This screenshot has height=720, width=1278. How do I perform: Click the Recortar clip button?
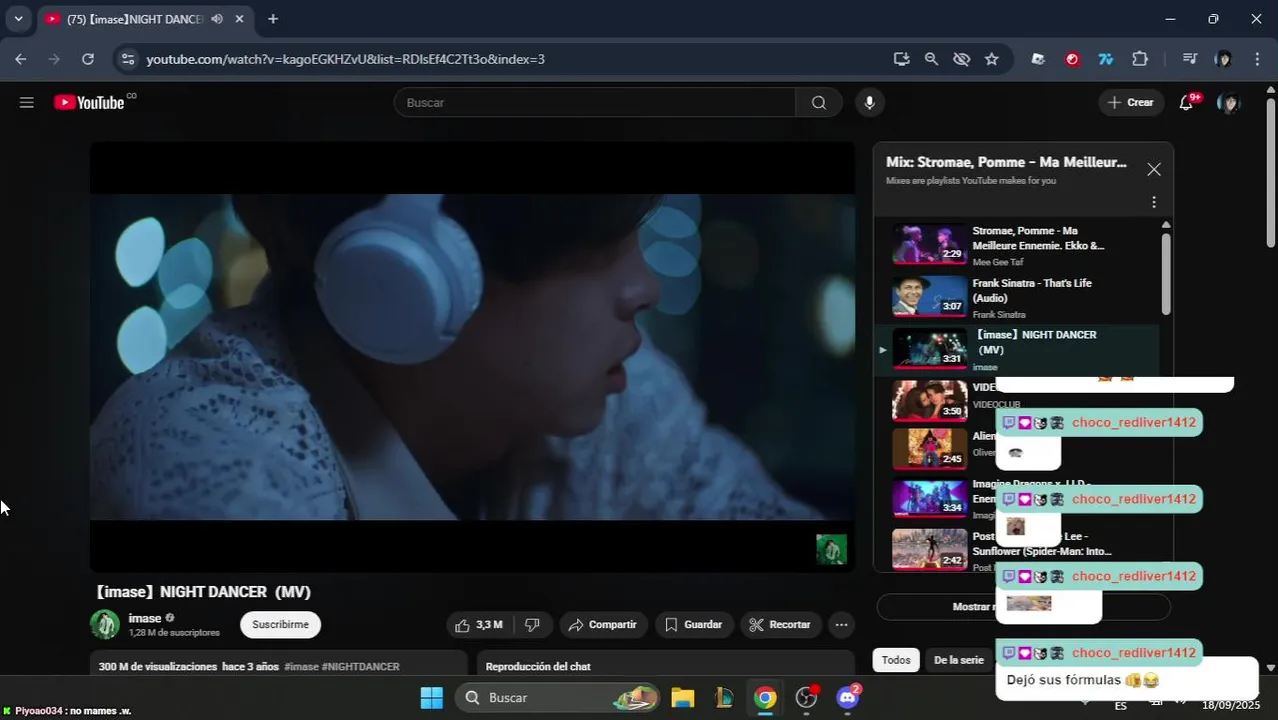781,625
